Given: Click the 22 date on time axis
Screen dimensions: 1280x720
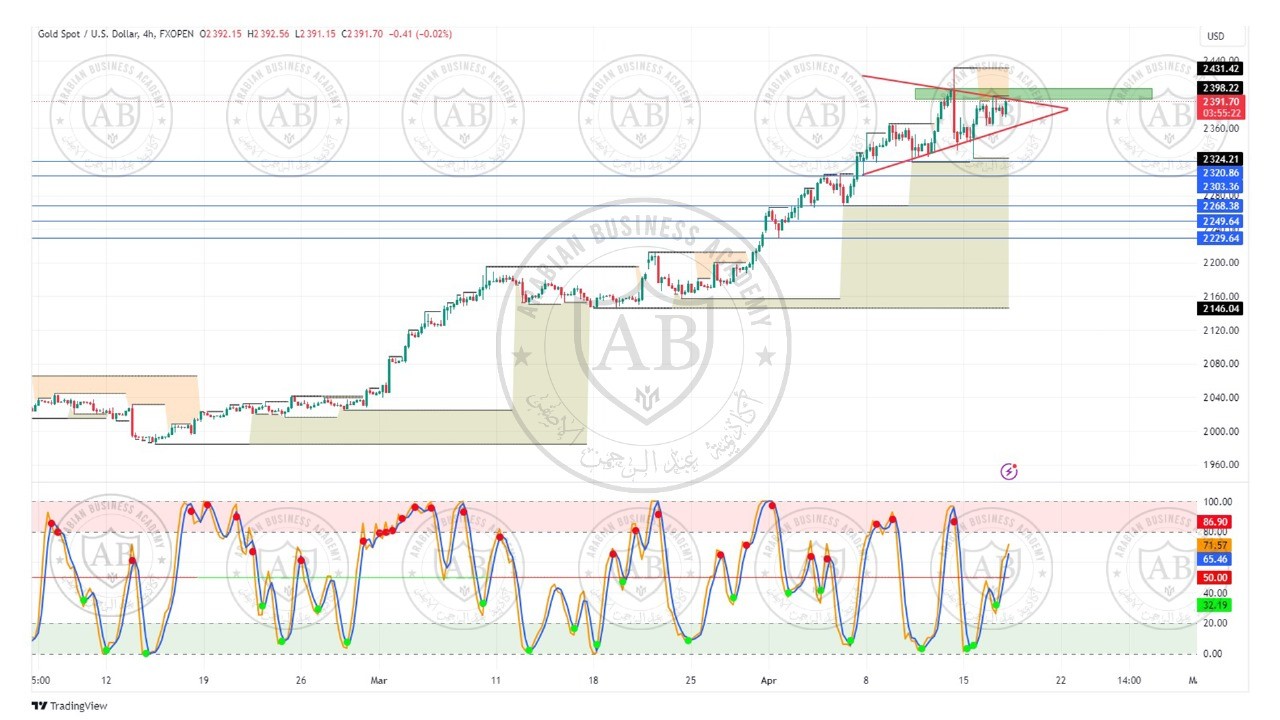Looking at the screenshot, I should pyautogui.click(x=1060, y=680).
